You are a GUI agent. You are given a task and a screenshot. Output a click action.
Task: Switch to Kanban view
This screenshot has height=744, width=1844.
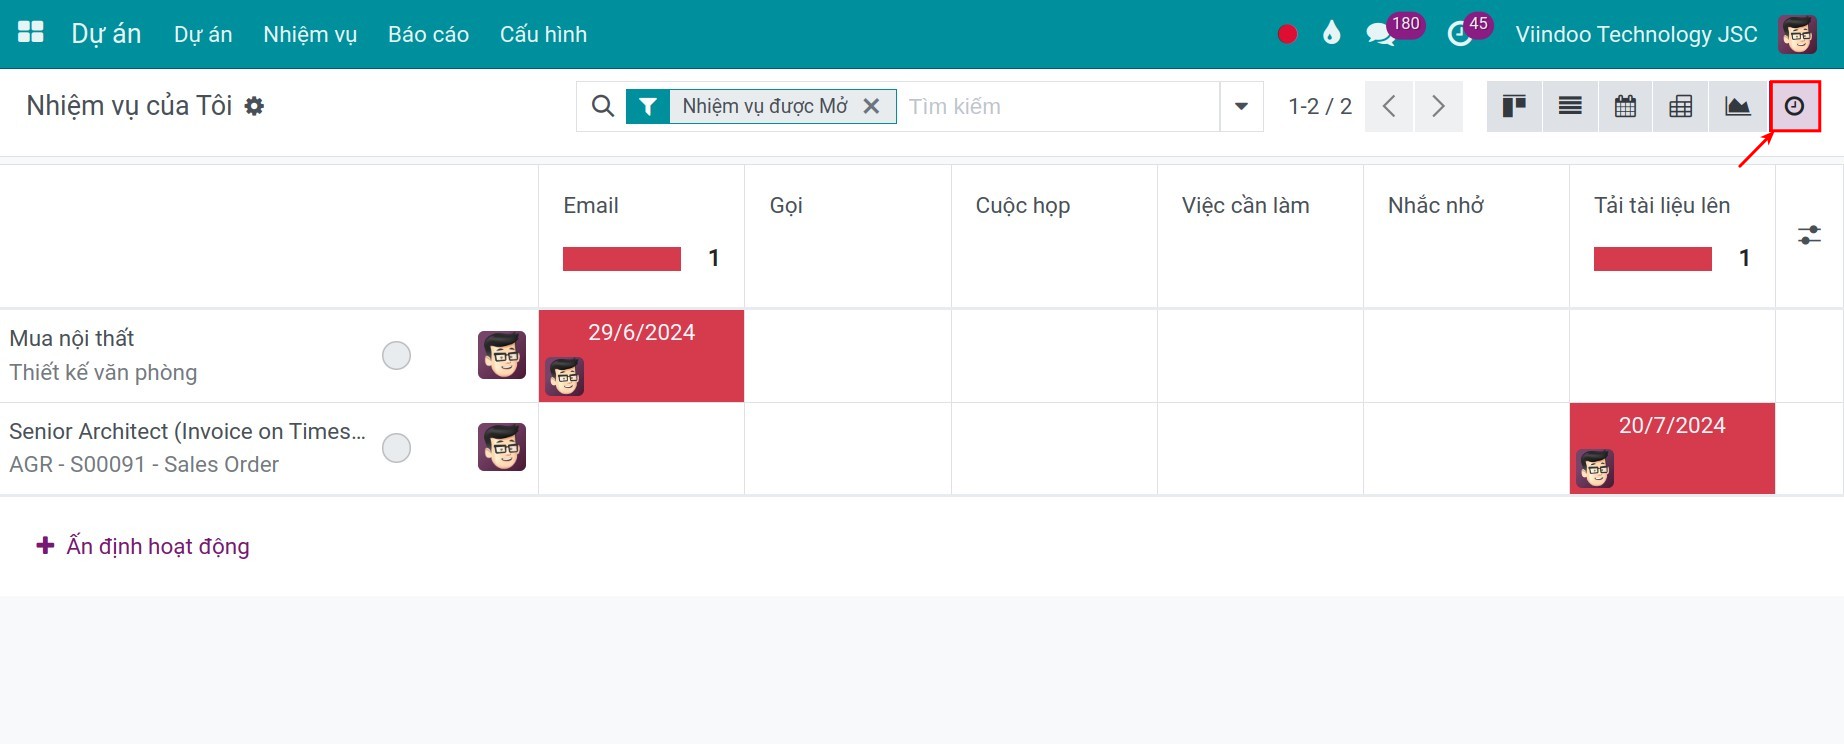pyautogui.click(x=1514, y=106)
